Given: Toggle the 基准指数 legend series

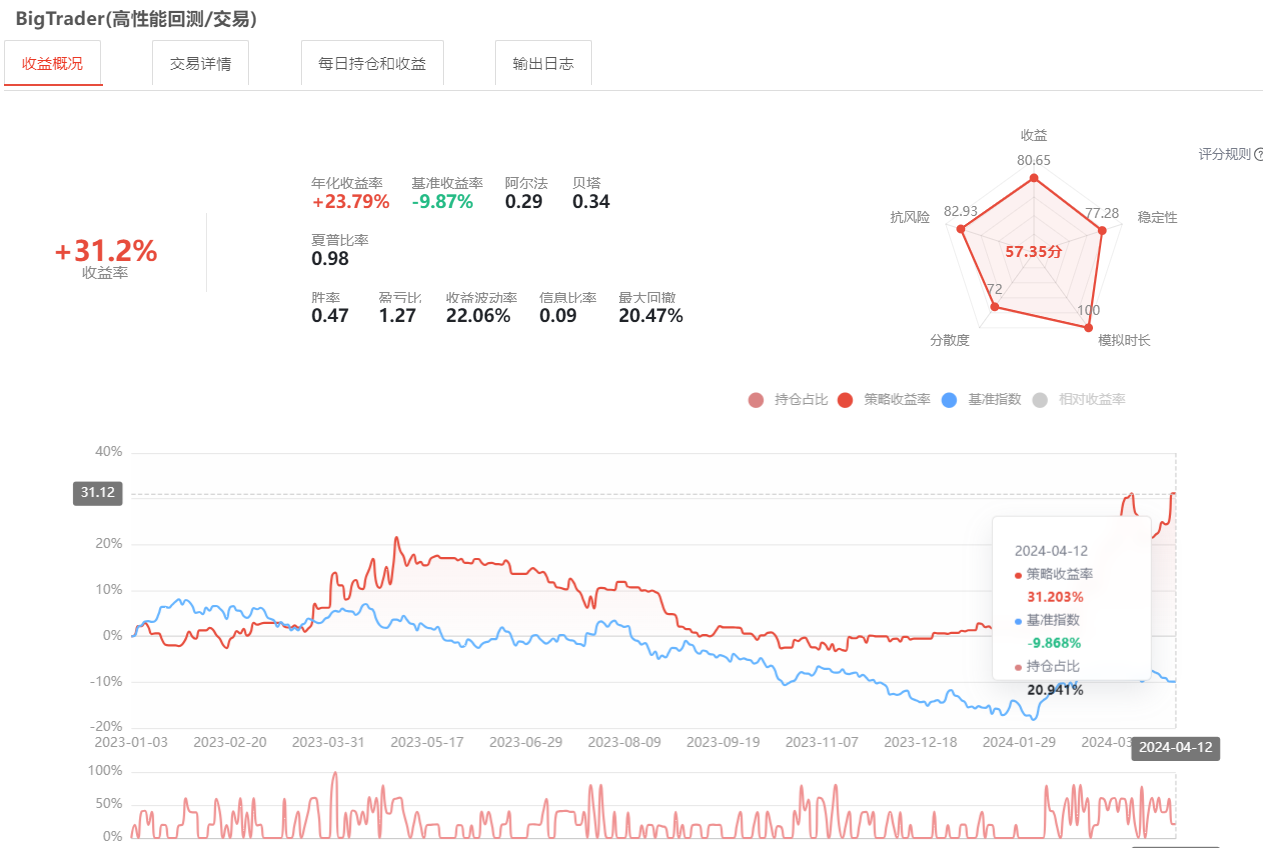Looking at the screenshot, I should [981, 400].
